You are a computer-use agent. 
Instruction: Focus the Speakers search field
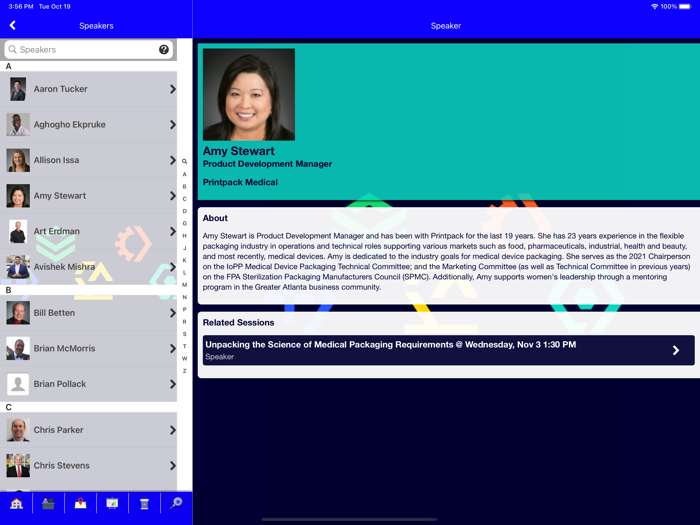[88, 50]
